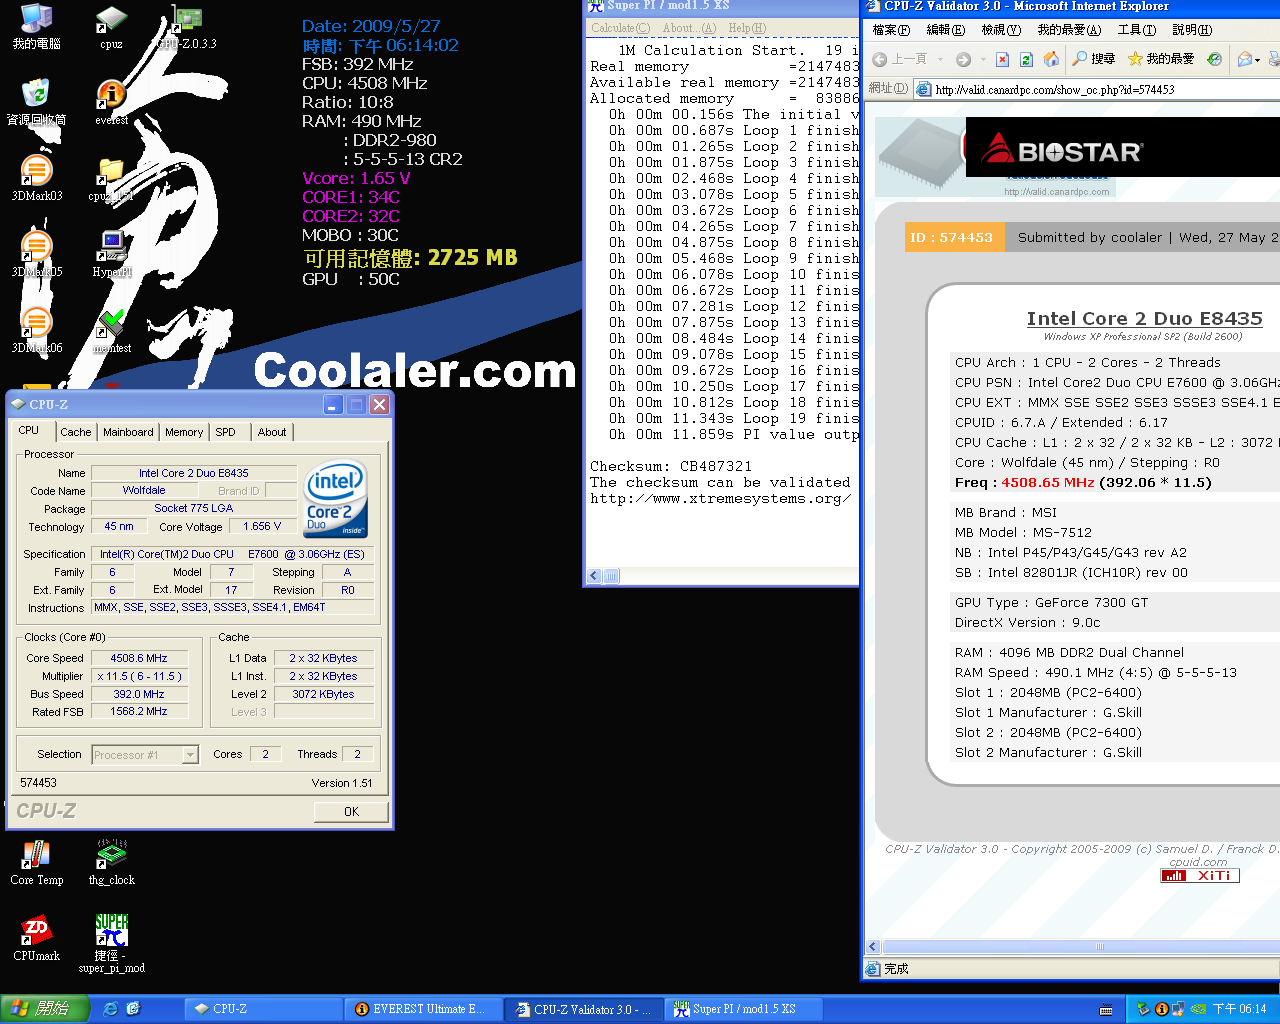Open the 說明(H) Help menu in Internet Explorer
This screenshot has width=1280, height=1024.
point(1192,30)
